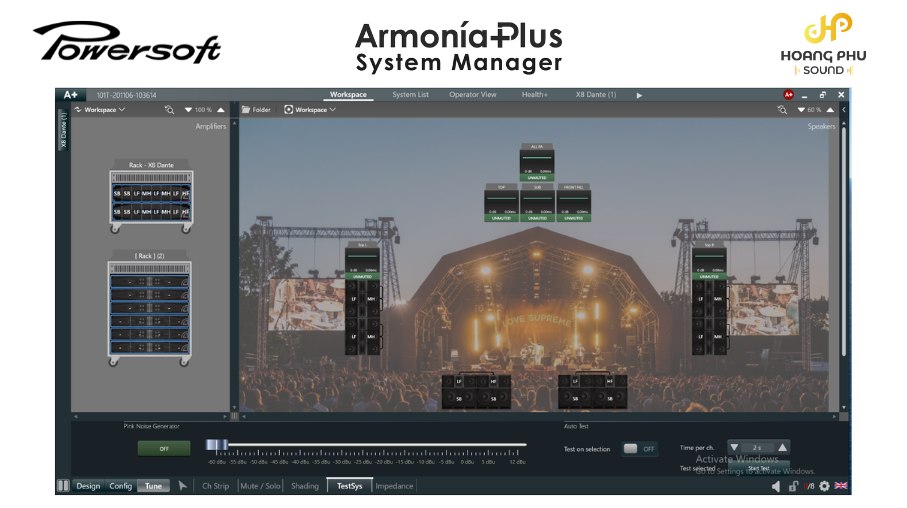Viewport: 907px width, 508px height.
Task: Open the Mute / Solo view
Action: (260, 486)
